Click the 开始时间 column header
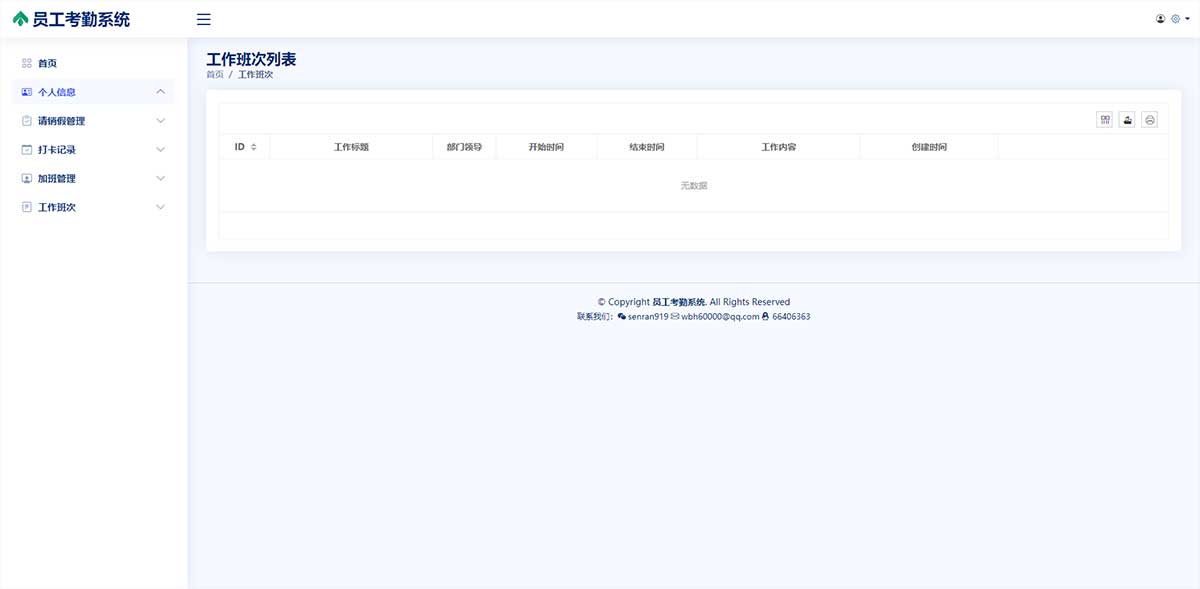Screen dimensions: 1200x589 coord(546,147)
